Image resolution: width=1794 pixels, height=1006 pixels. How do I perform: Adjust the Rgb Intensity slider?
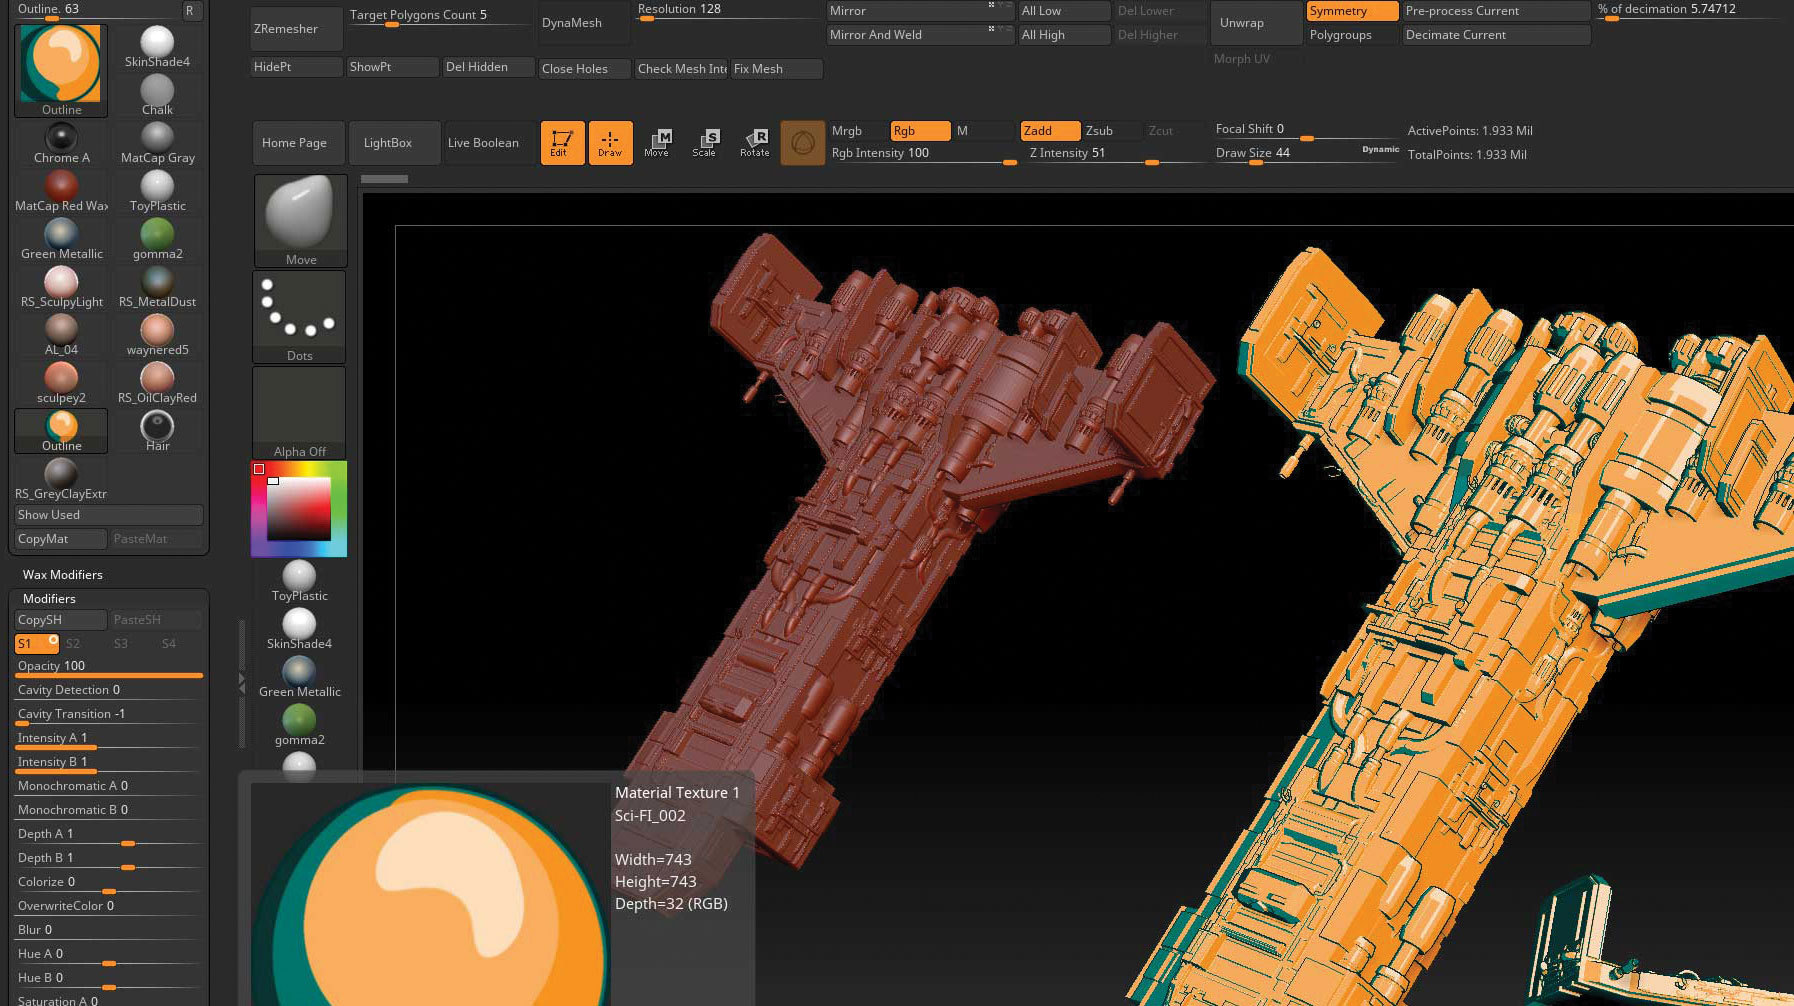click(x=923, y=154)
